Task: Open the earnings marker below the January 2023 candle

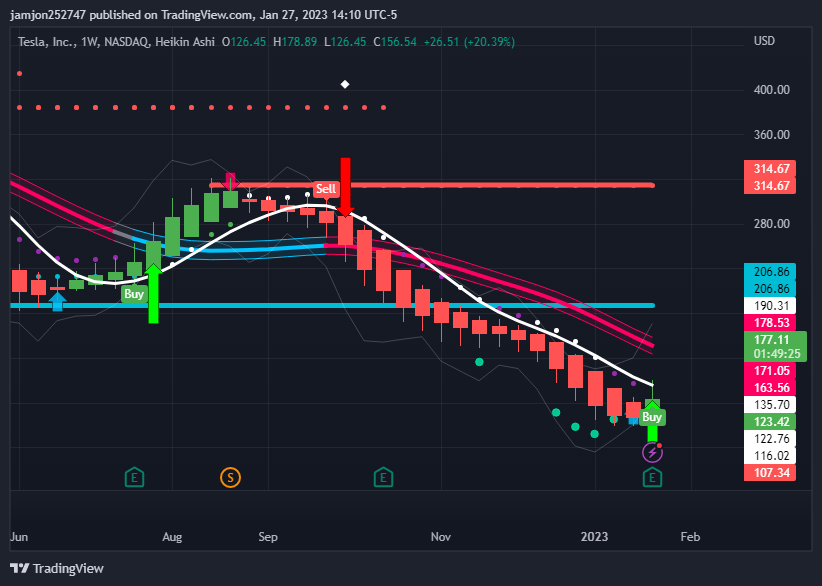Action: point(652,477)
